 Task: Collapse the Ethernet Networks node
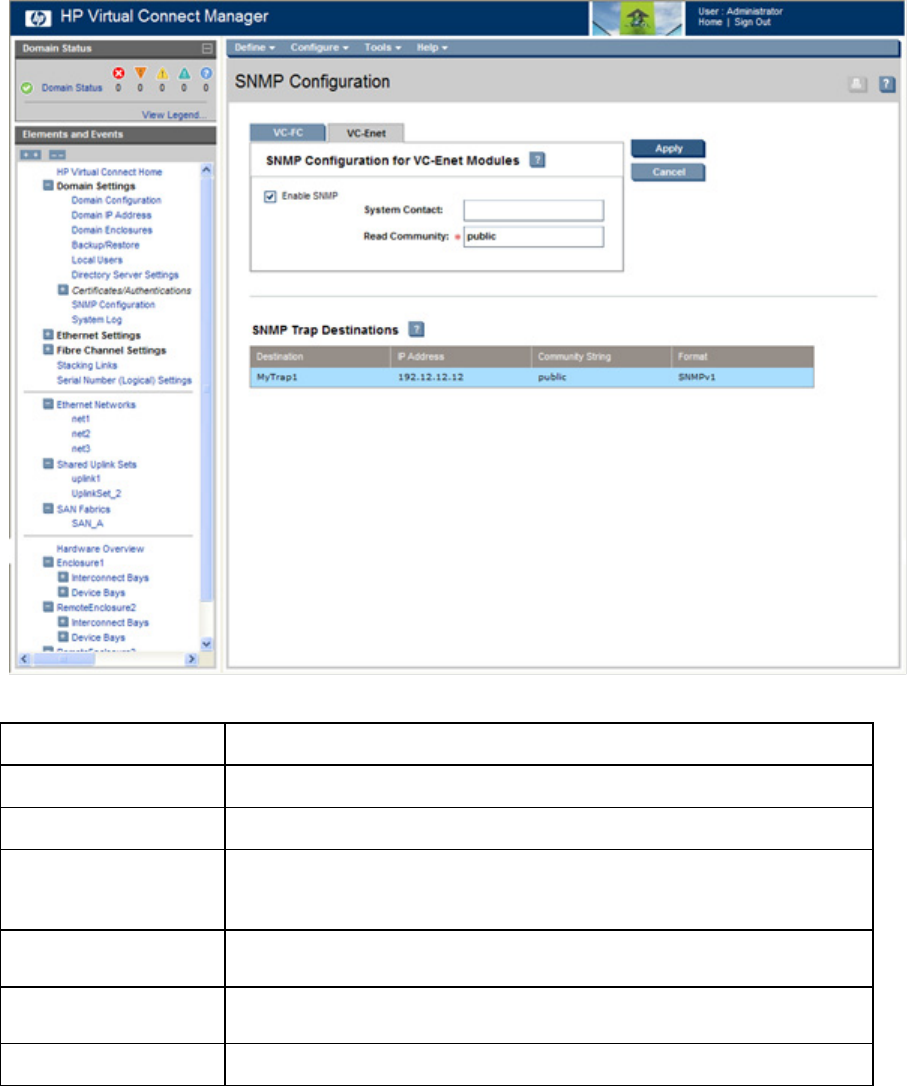48,404
